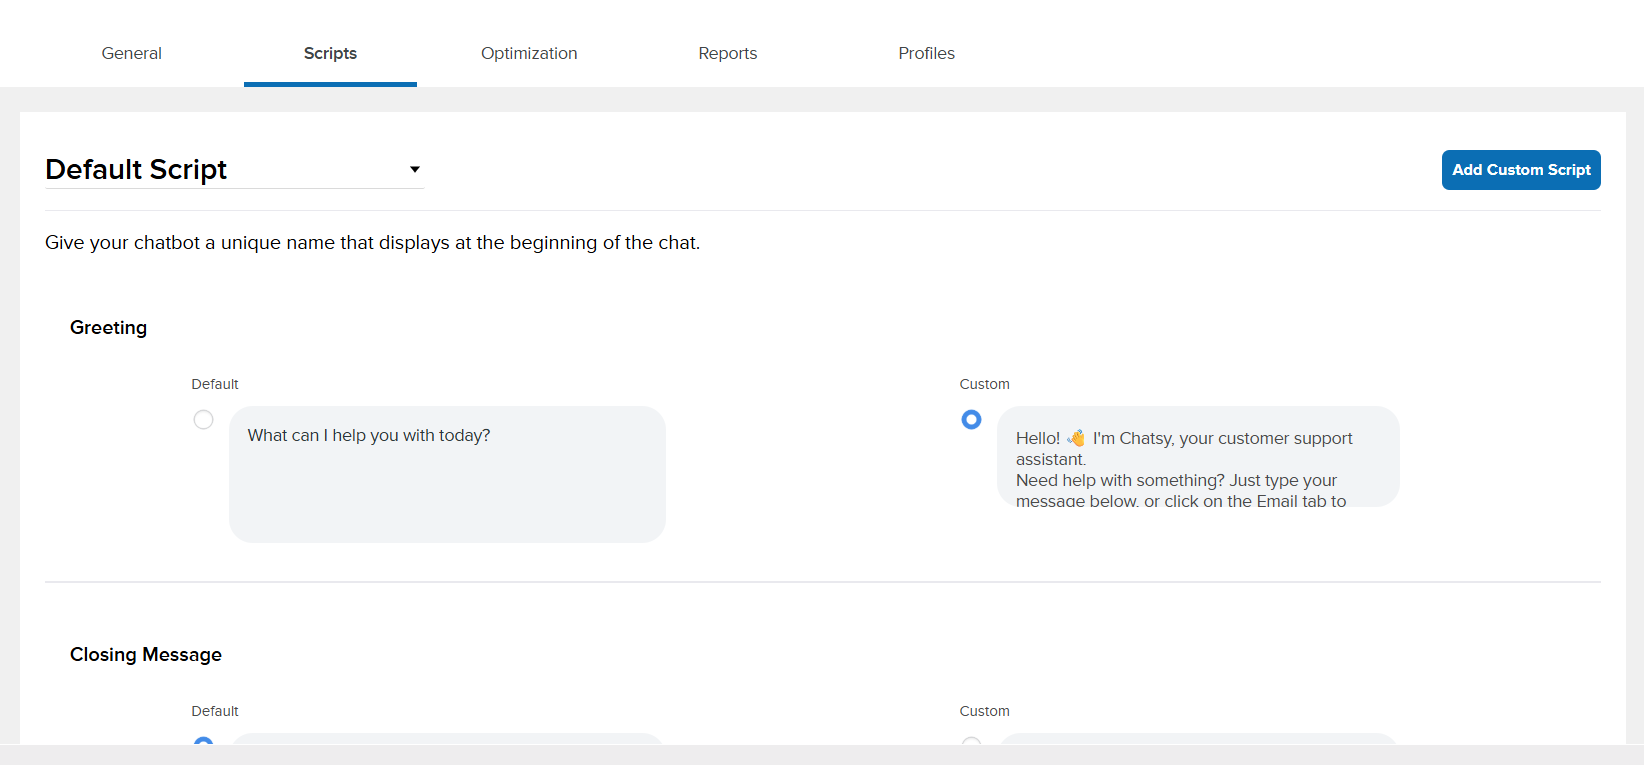
Task: Switch to the Scripts tab
Action: [330, 53]
